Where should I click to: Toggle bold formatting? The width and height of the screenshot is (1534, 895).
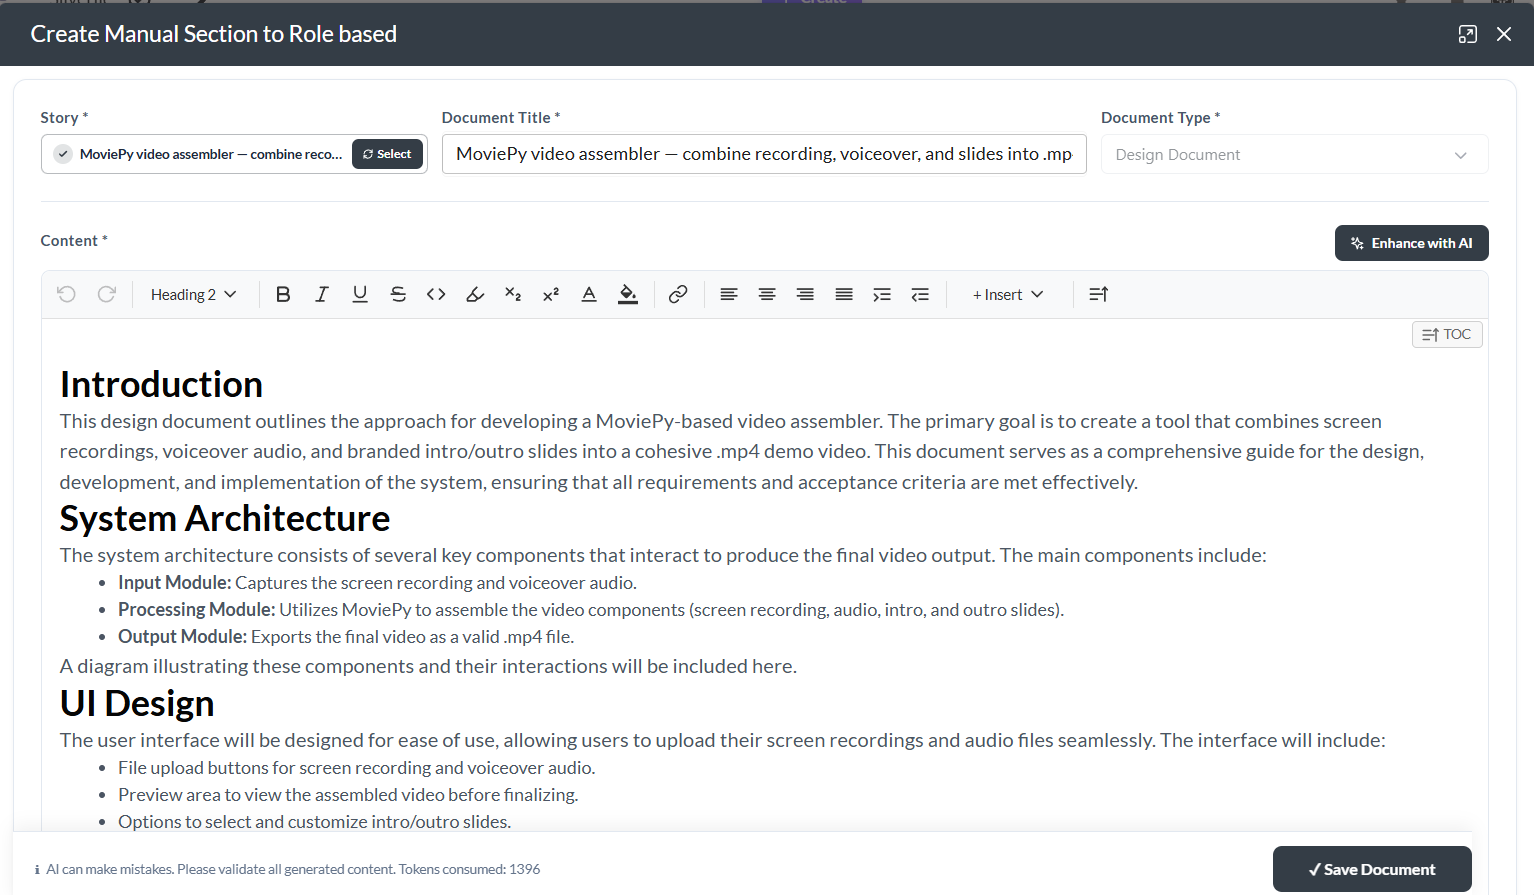click(283, 294)
